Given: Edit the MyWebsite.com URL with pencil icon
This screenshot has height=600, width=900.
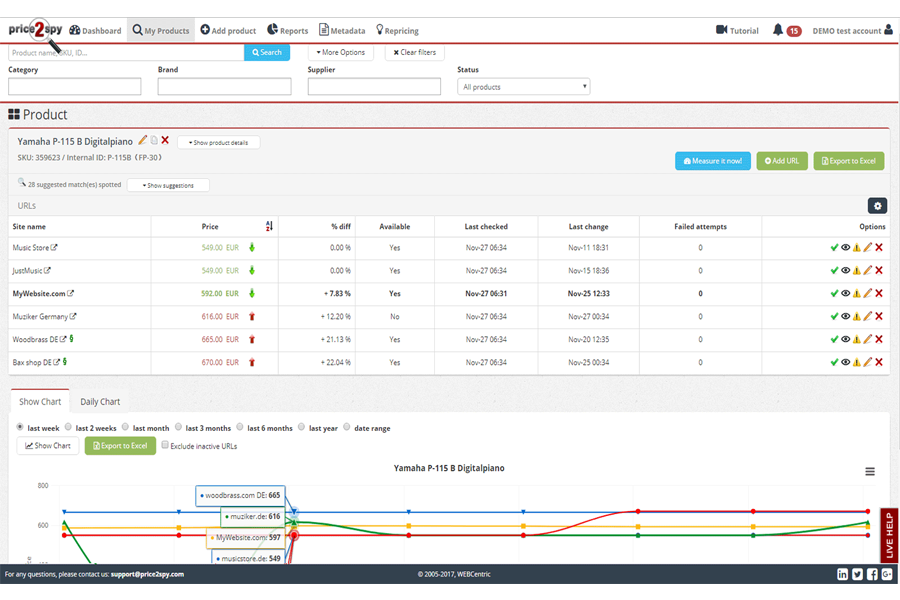Looking at the screenshot, I should 867,293.
